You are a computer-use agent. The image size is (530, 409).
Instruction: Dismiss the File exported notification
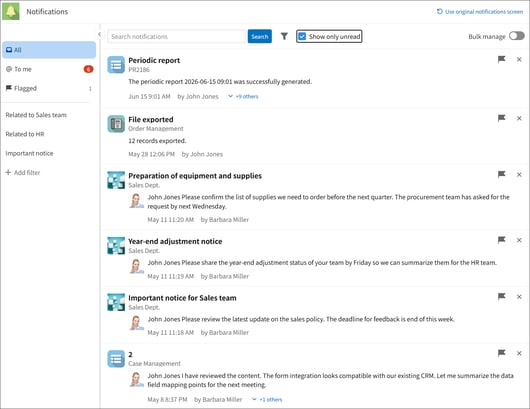tap(519, 118)
